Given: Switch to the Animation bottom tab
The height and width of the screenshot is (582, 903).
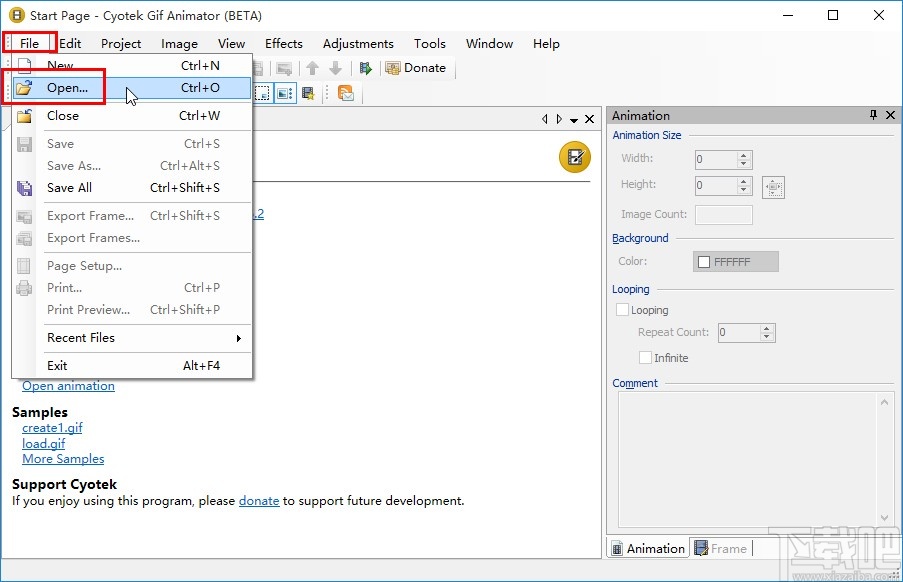Looking at the screenshot, I should click(648, 549).
